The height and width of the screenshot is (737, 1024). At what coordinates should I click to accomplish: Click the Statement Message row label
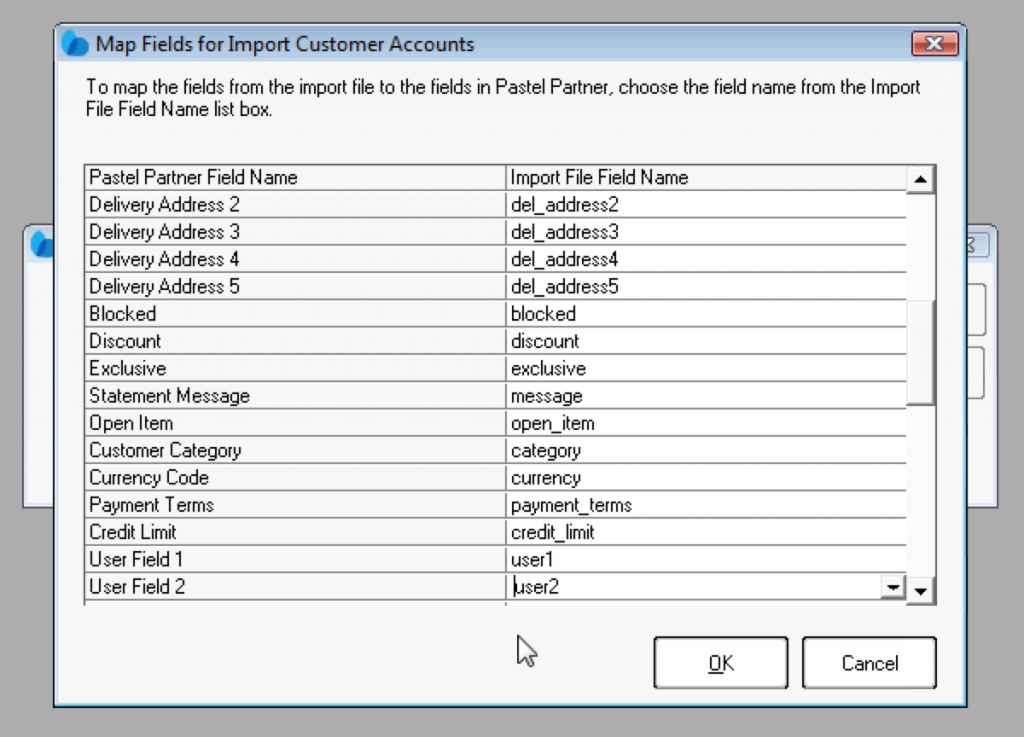pyautogui.click(x=295, y=396)
